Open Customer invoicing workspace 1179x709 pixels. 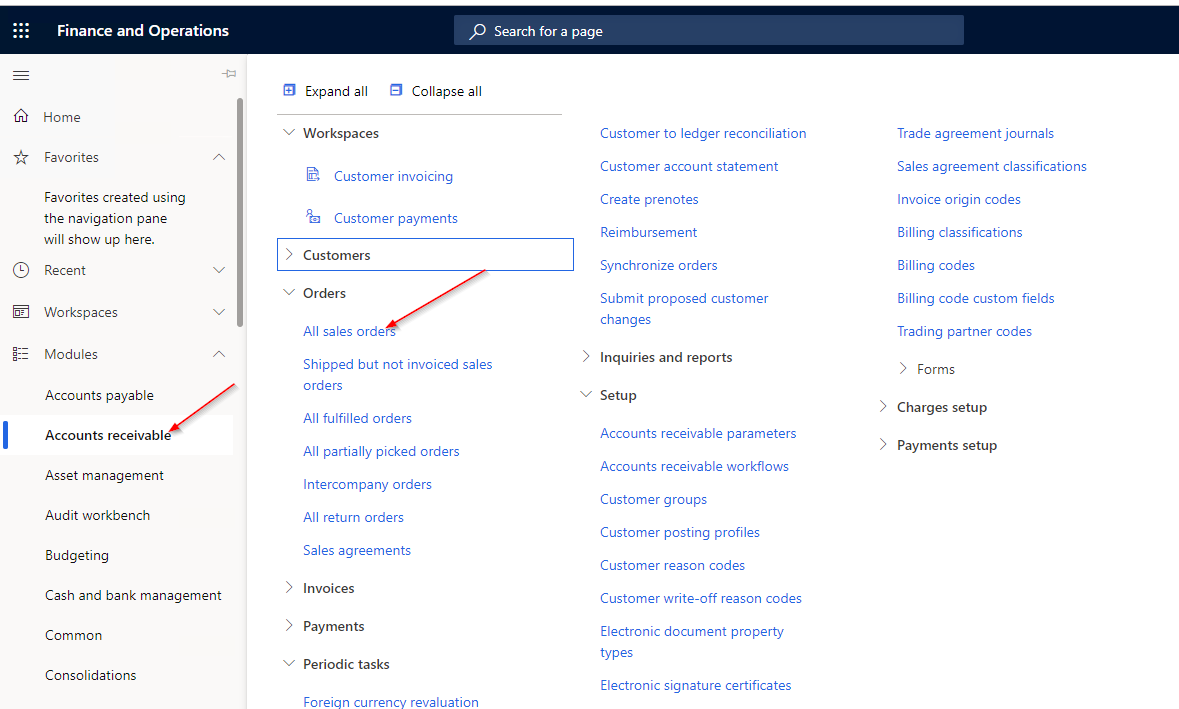[393, 176]
